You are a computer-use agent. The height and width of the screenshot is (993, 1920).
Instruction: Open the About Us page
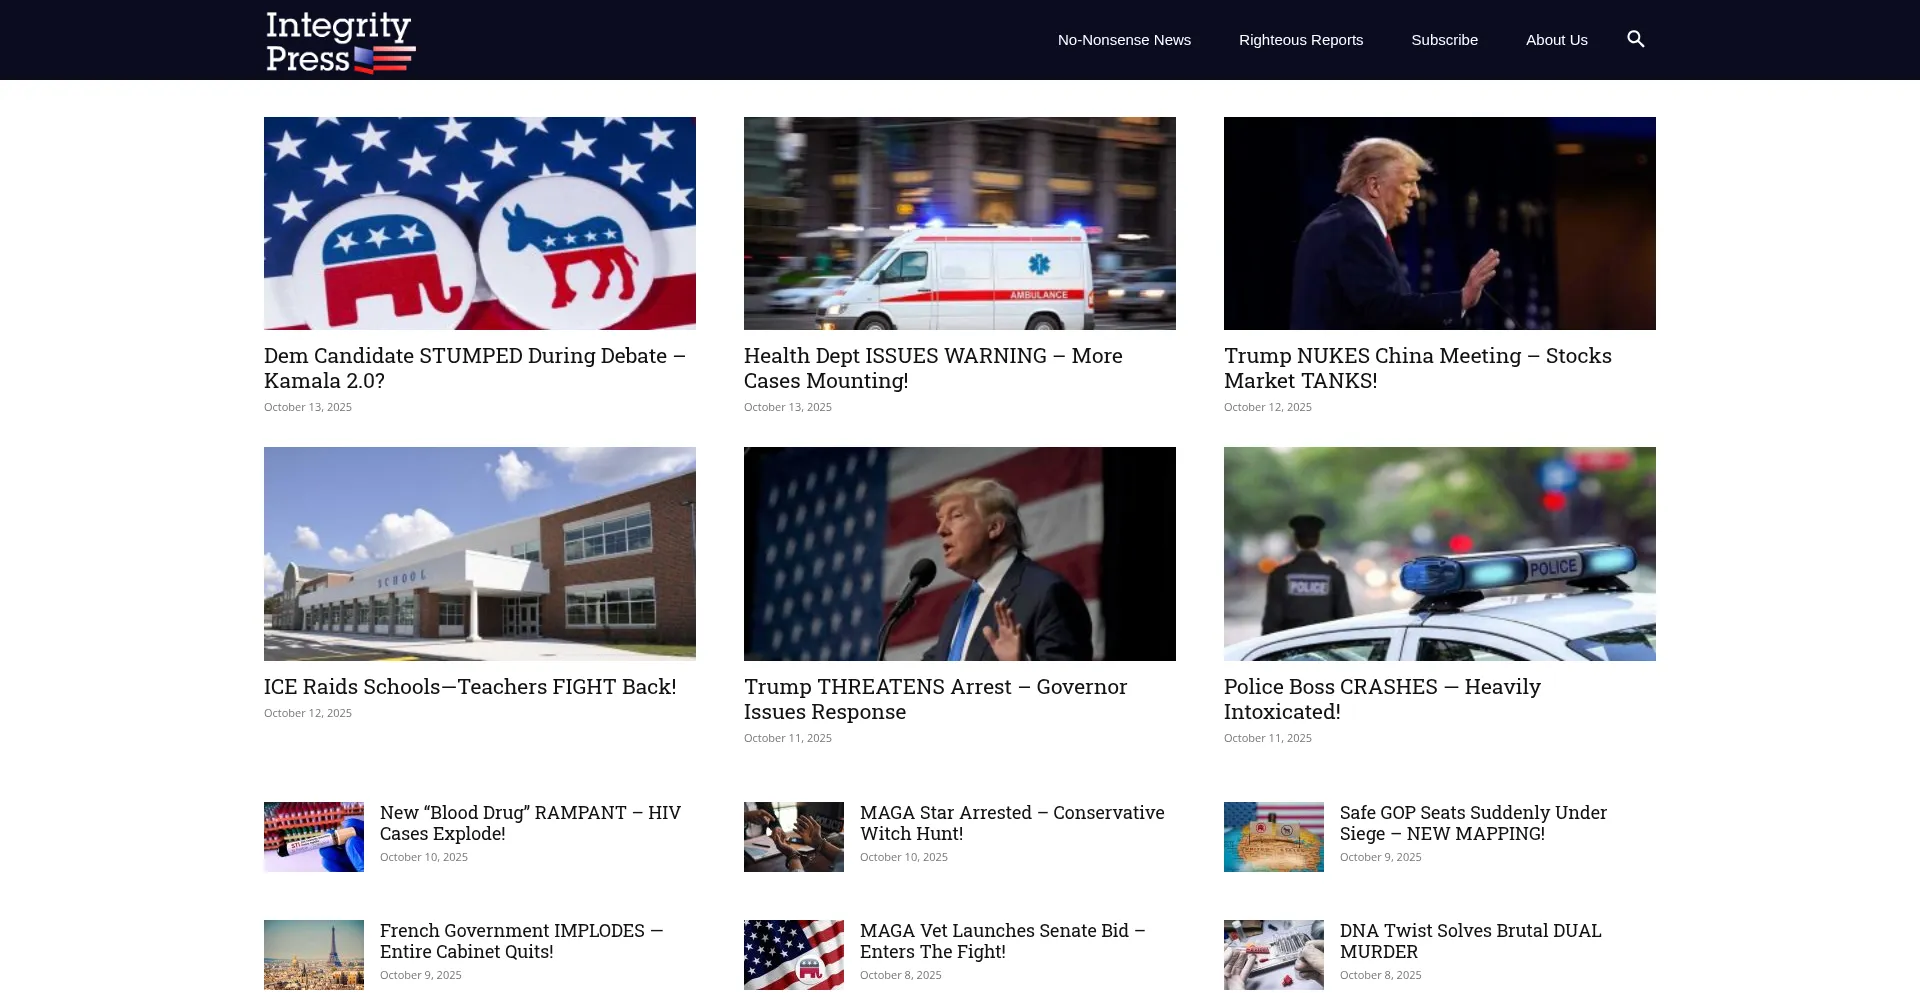[1556, 40]
